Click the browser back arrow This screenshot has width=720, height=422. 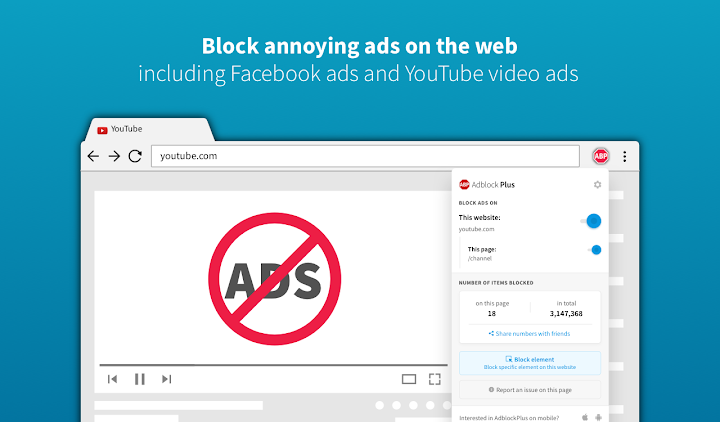tap(93, 156)
